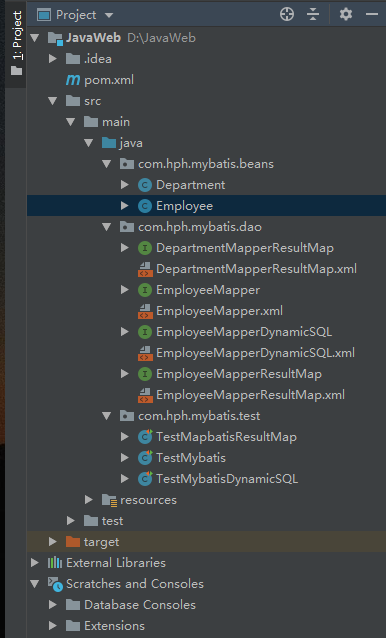Open the Project view dropdown

(x=109, y=15)
